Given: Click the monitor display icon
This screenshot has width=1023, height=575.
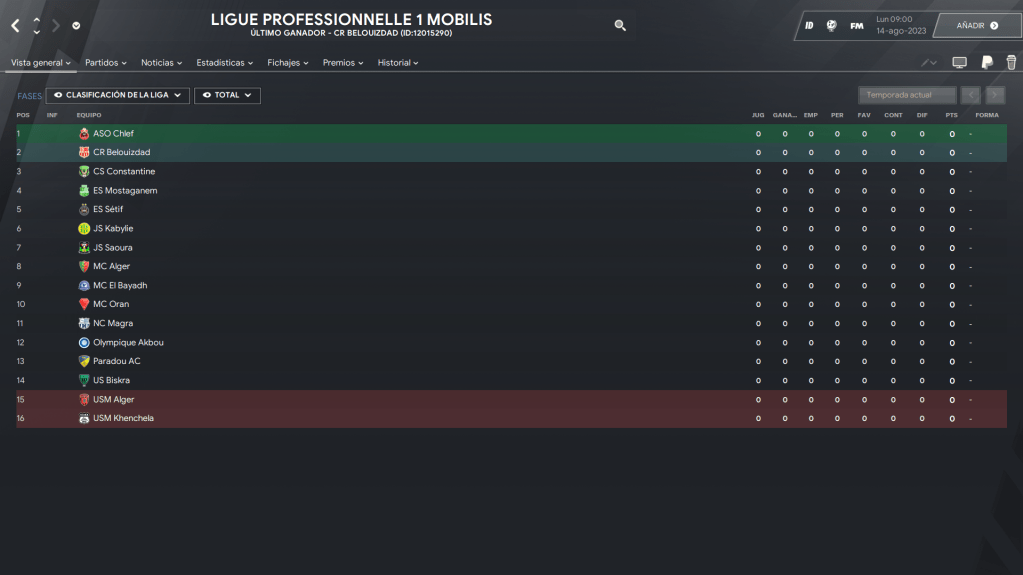Looking at the screenshot, I should [x=960, y=63].
